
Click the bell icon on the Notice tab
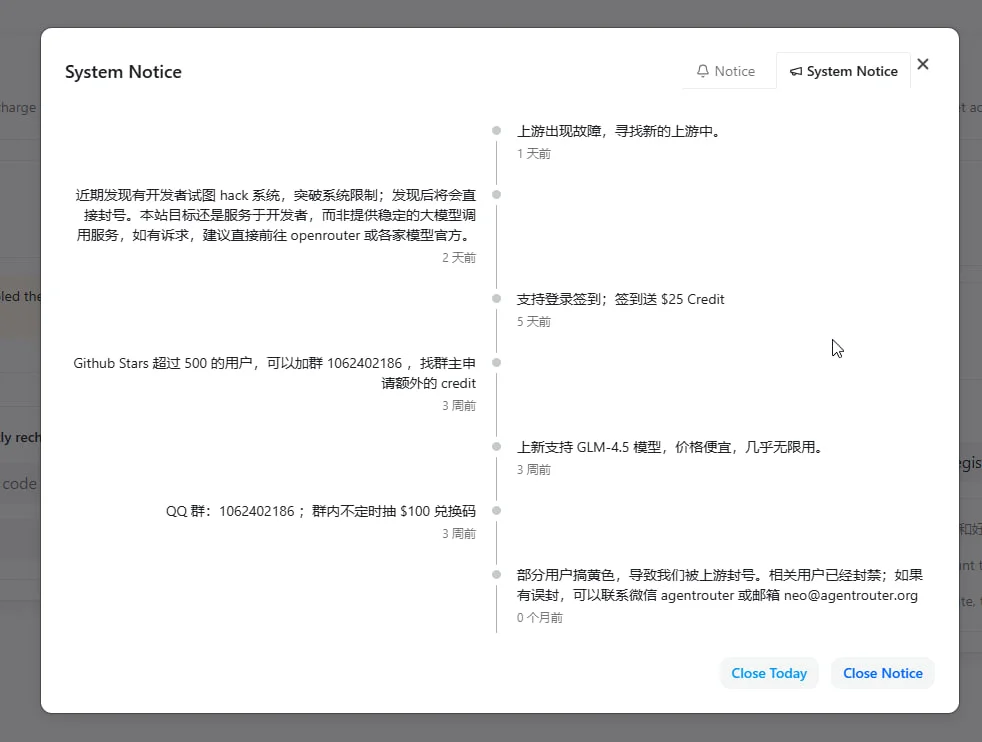tap(703, 71)
